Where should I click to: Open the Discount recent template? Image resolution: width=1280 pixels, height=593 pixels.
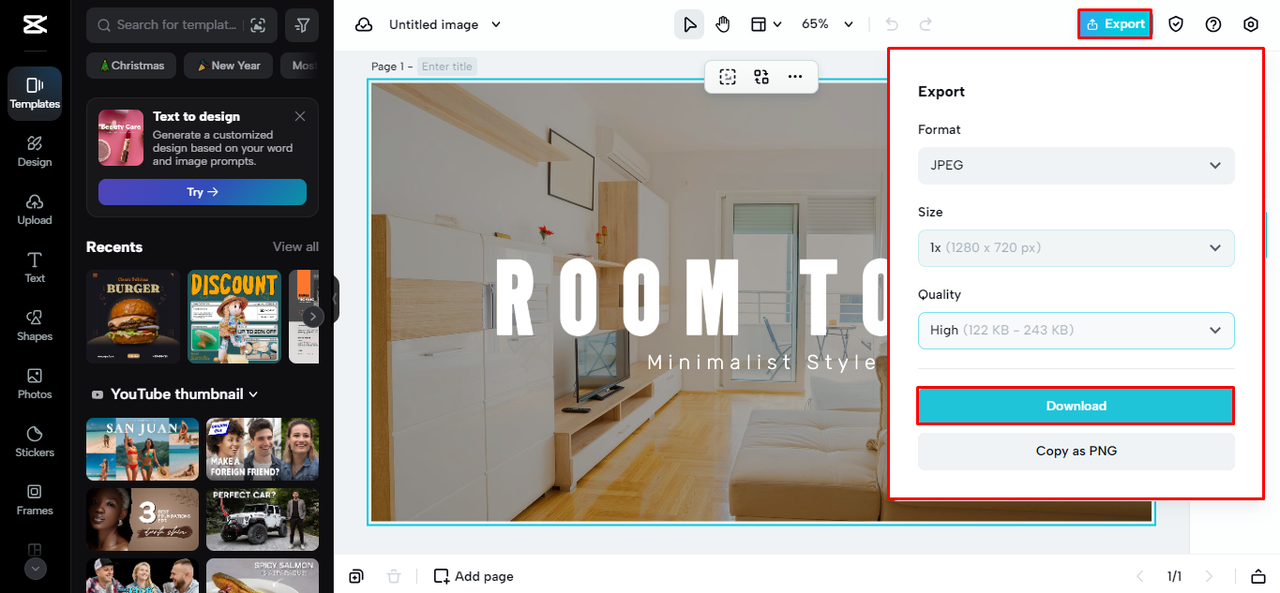[234, 317]
